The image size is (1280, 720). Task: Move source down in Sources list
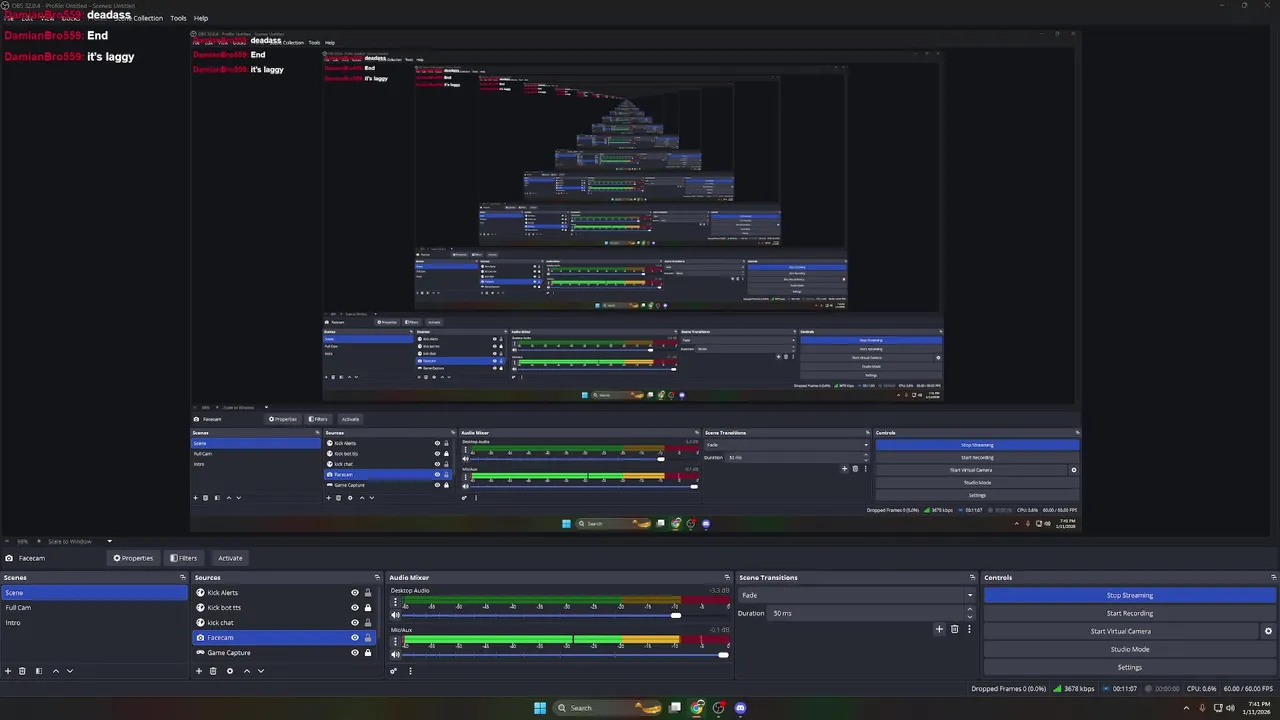pyautogui.click(x=261, y=671)
